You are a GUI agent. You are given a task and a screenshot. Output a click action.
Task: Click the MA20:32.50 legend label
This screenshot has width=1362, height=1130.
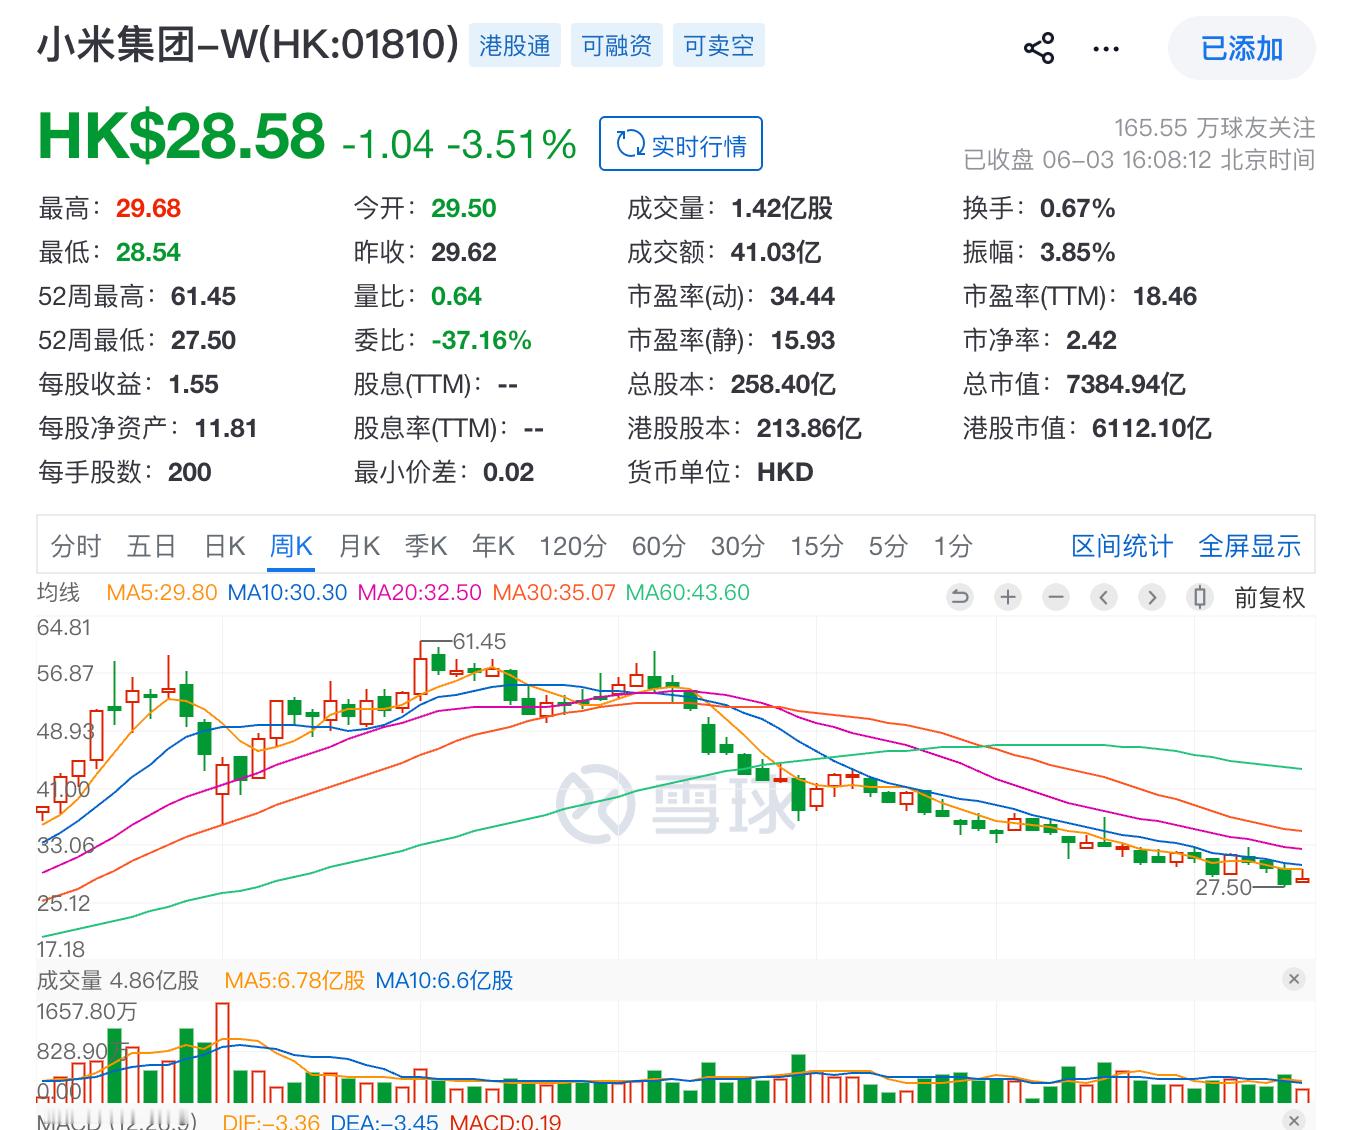420,592
